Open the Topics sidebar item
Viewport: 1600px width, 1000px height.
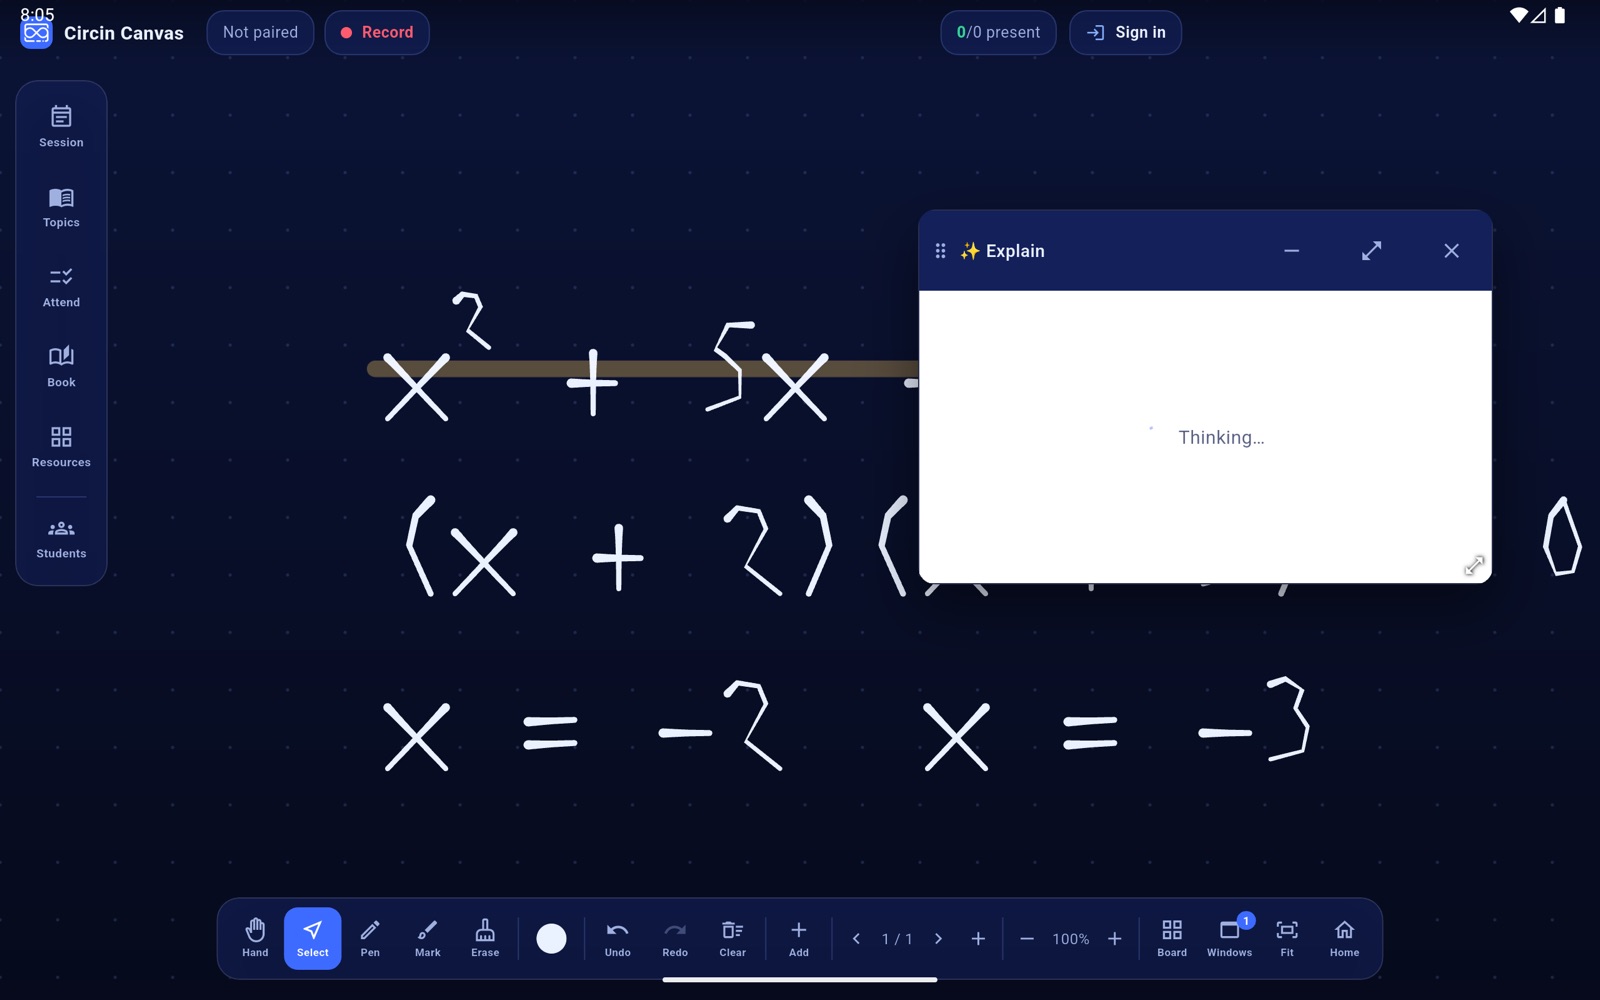[x=61, y=207]
